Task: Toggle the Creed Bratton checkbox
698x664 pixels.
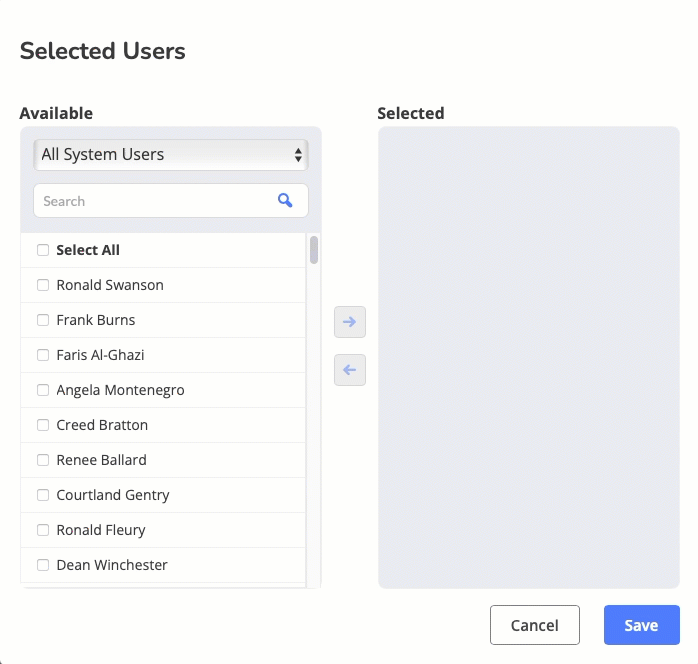Action: (43, 425)
